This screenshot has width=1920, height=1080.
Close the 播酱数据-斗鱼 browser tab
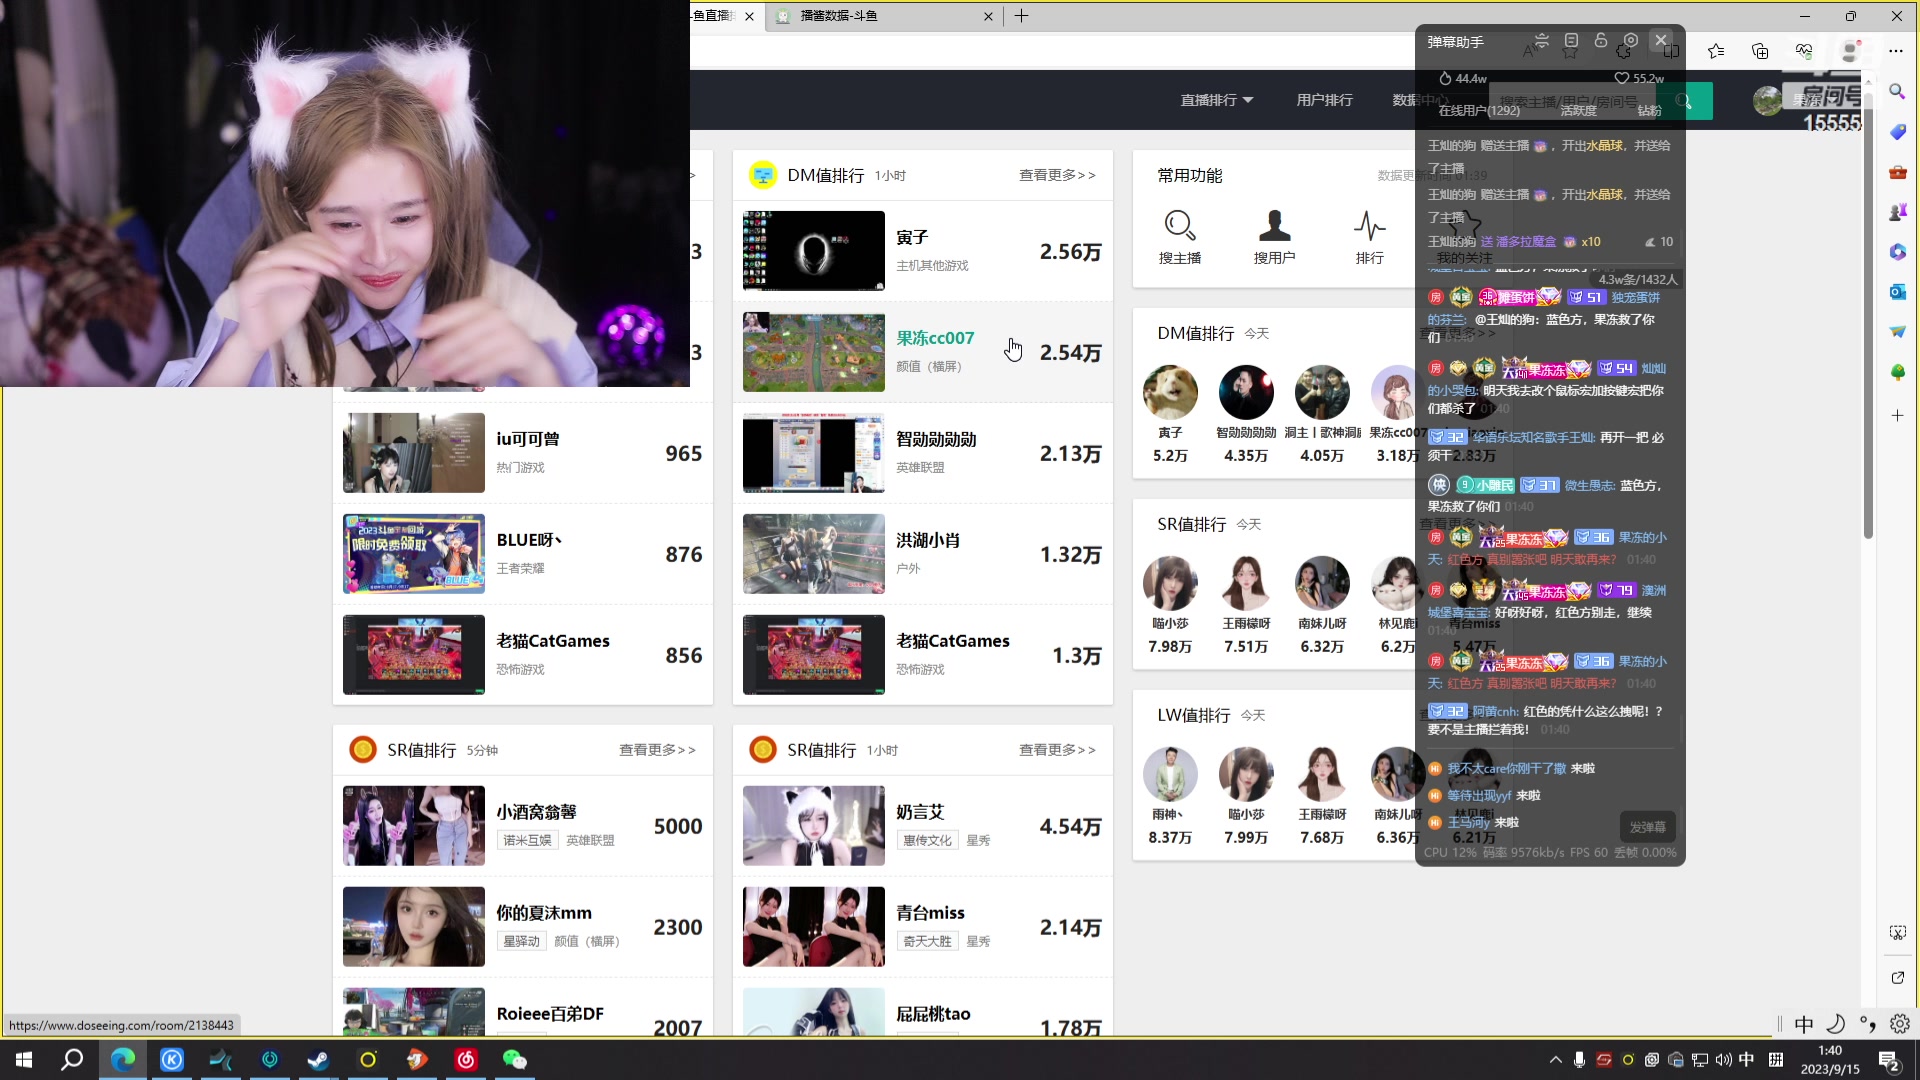[x=988, y=16]
